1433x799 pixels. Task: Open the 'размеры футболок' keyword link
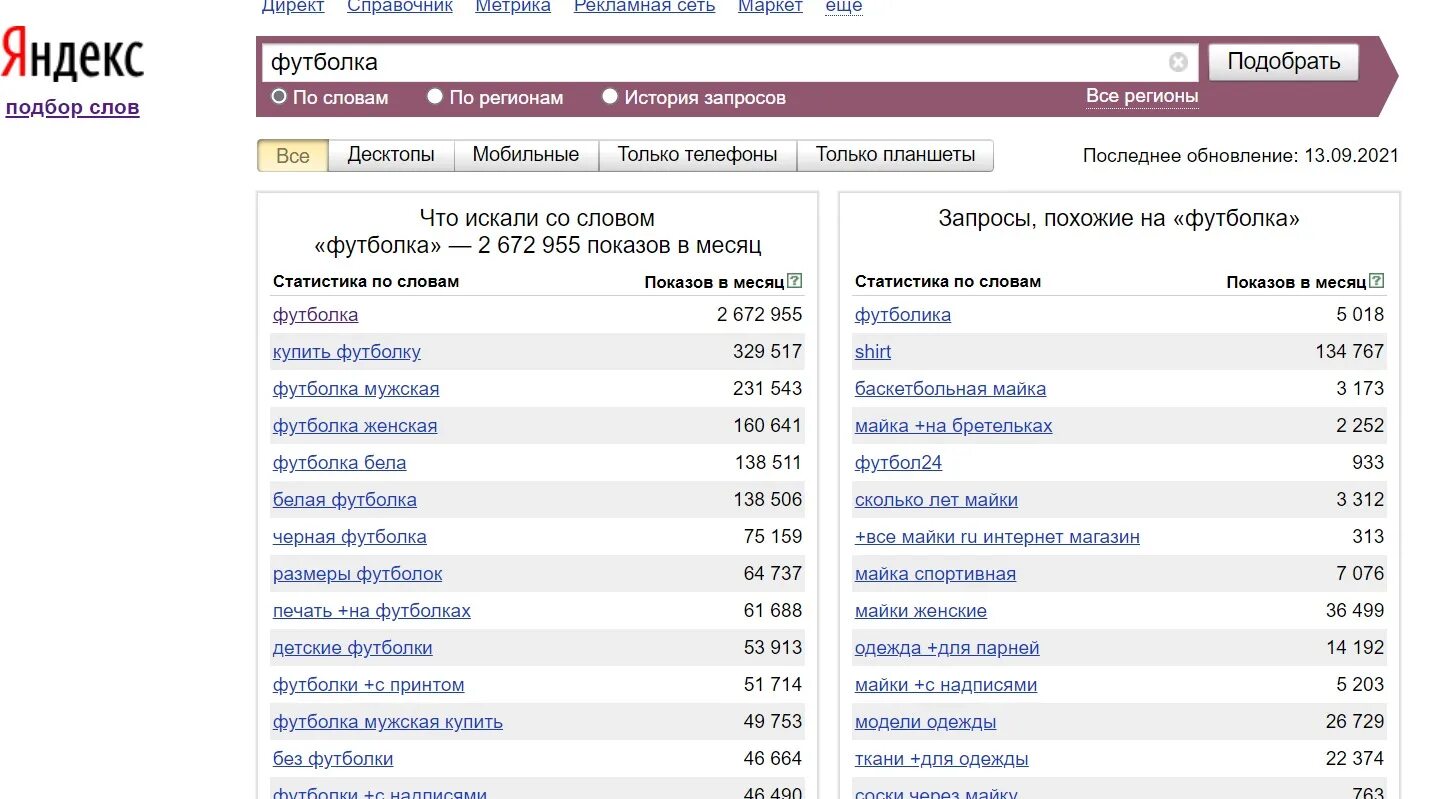point(357,574)
